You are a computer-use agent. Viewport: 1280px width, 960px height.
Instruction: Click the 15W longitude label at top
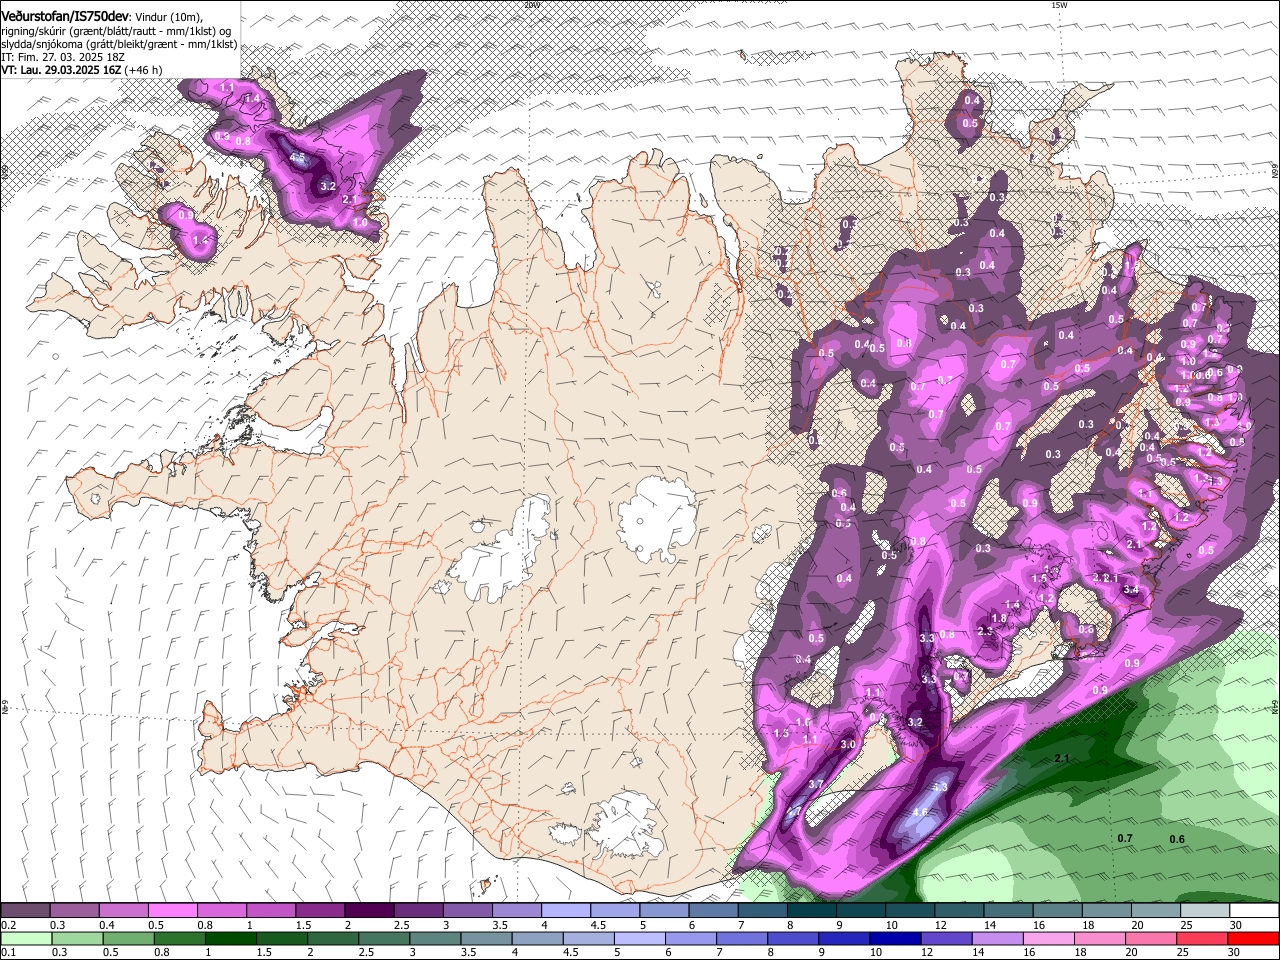[1059, 5]
